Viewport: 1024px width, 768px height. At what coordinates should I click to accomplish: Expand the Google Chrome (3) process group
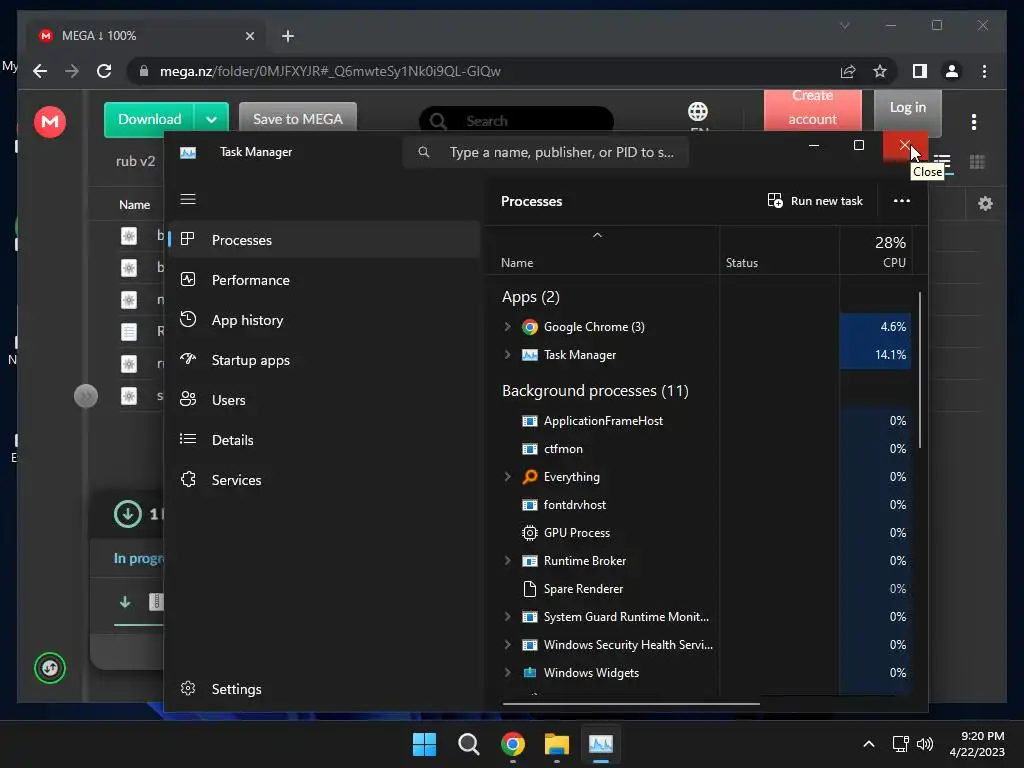507,327
